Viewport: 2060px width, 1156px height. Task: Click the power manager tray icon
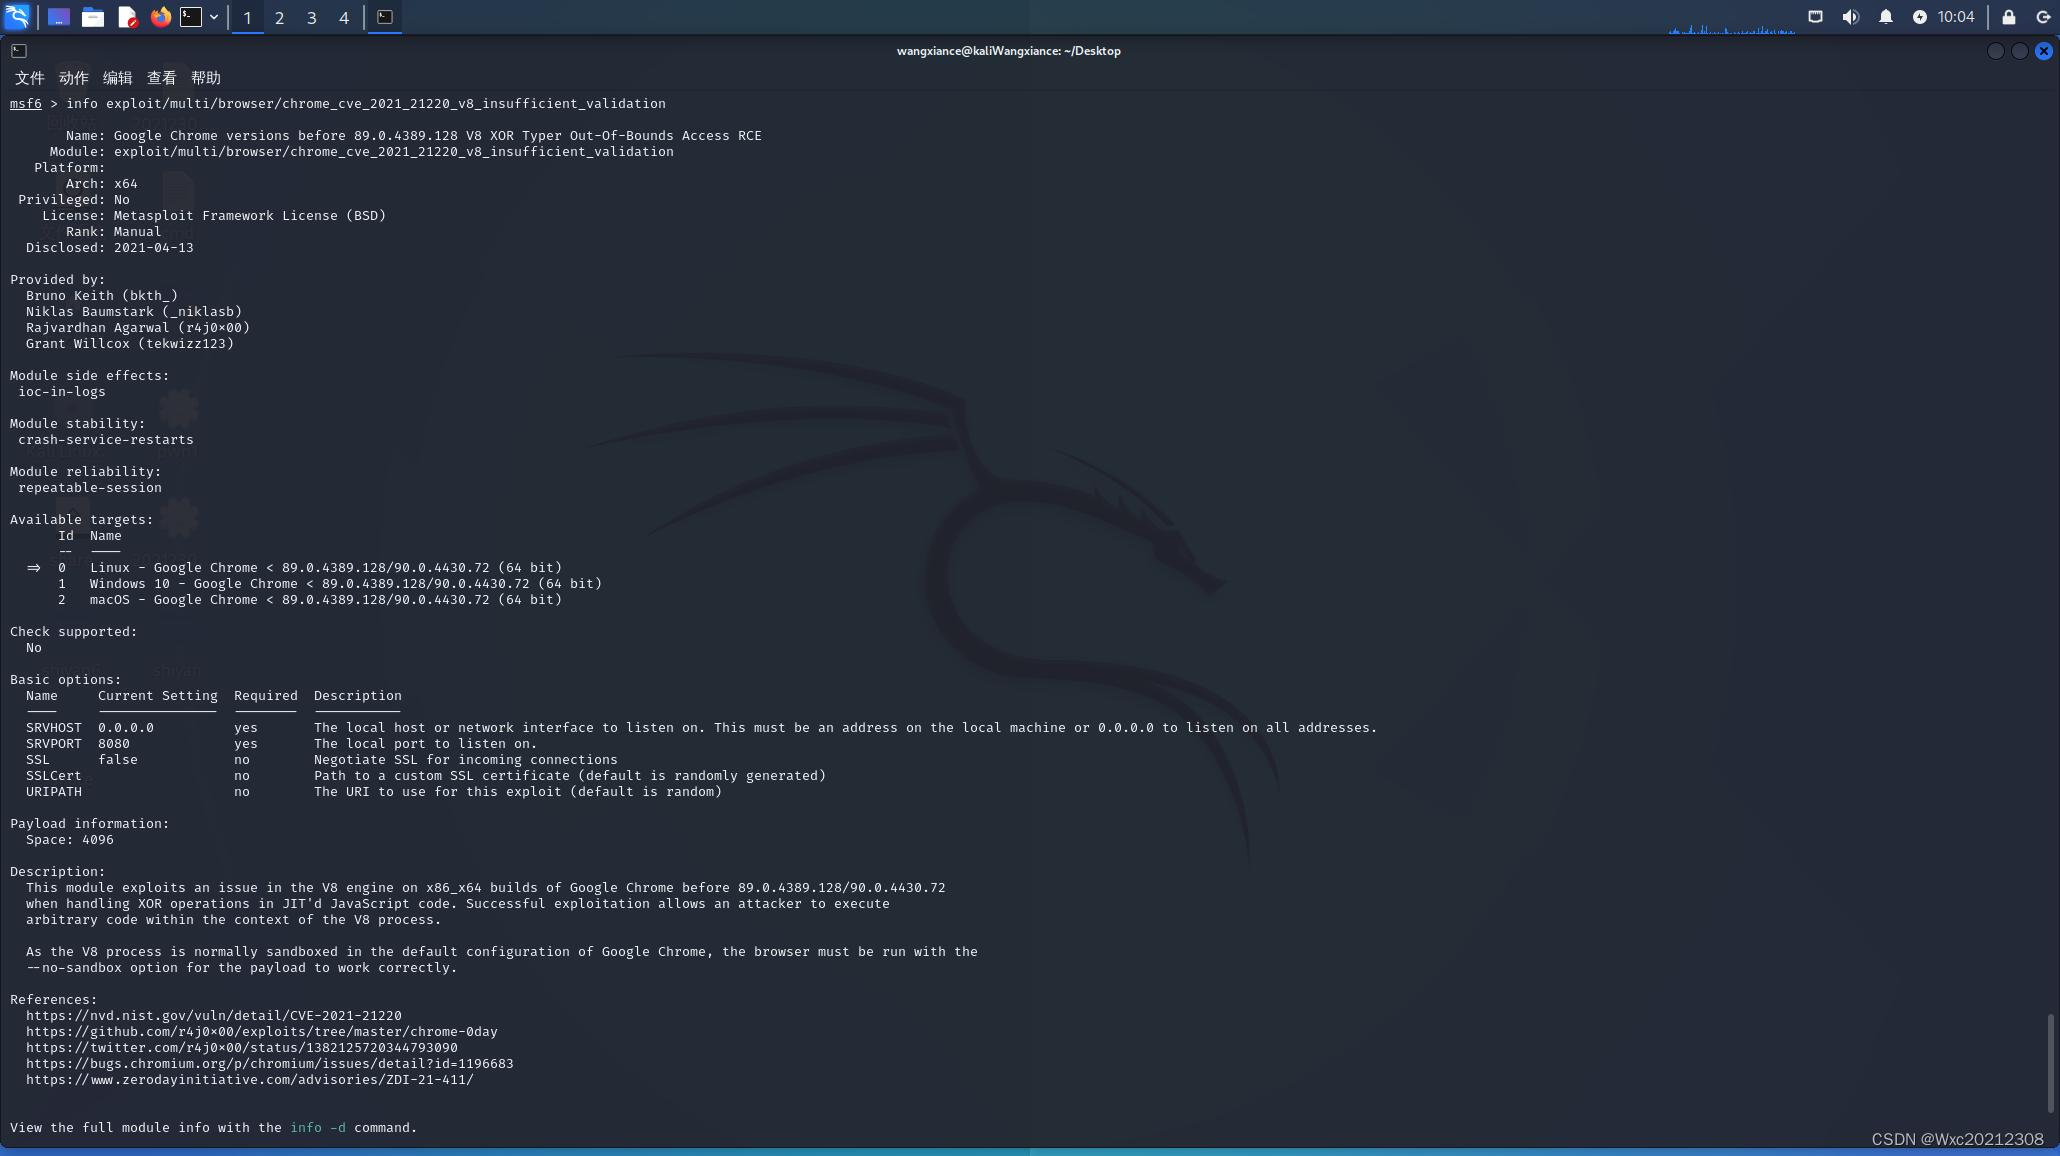coord(1919,17)
